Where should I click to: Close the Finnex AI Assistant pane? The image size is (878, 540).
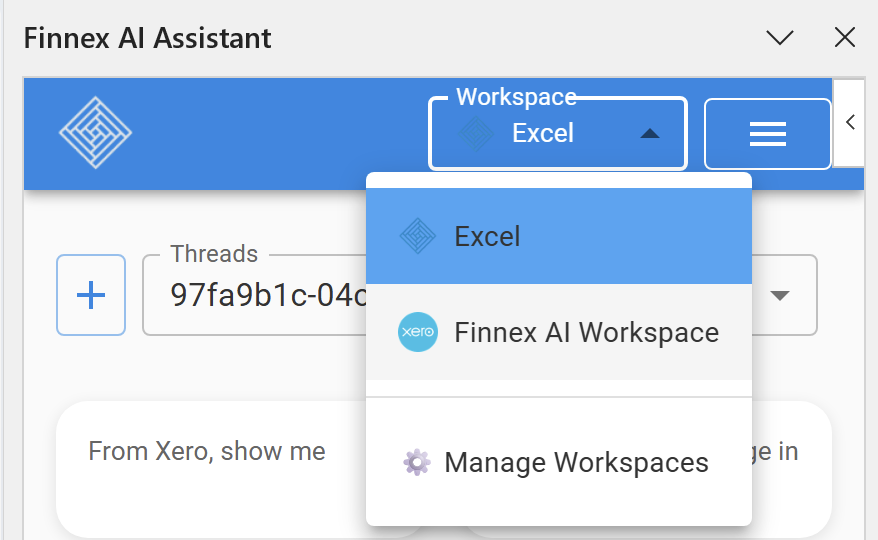(x=844, y=38)
